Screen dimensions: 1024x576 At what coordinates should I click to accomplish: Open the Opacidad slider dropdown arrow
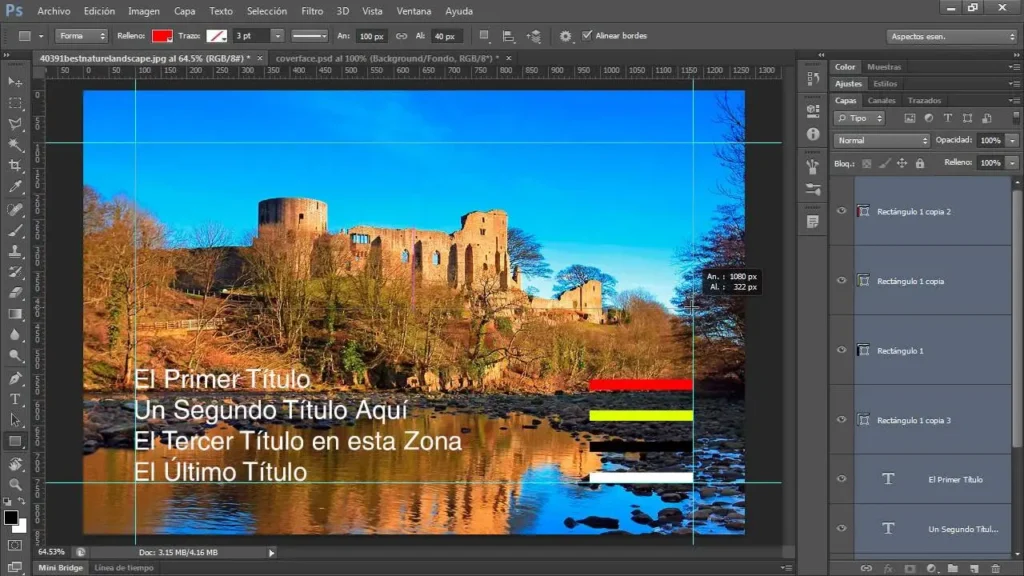coord(1012,140)
